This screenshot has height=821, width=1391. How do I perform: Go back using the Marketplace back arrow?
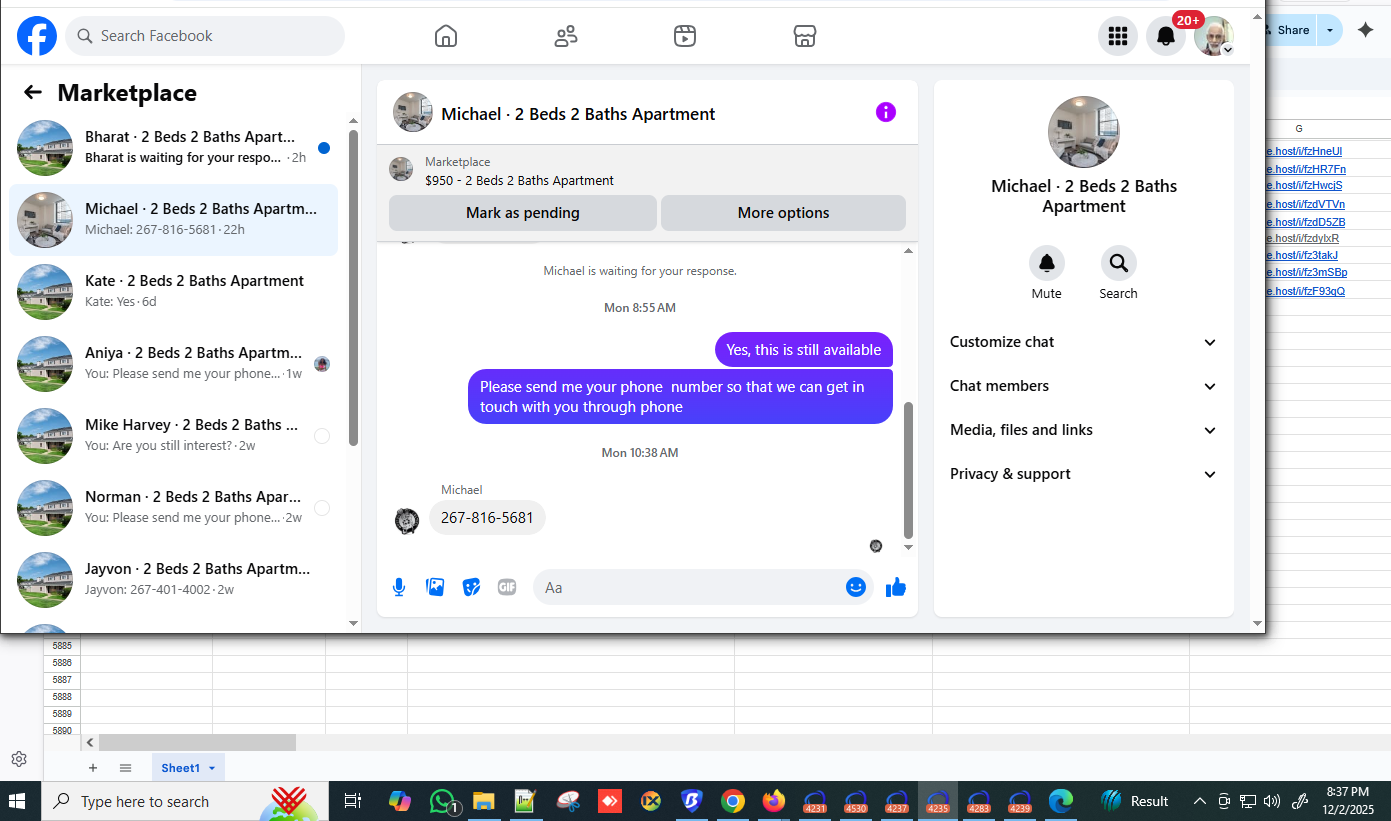pos(33,93)
